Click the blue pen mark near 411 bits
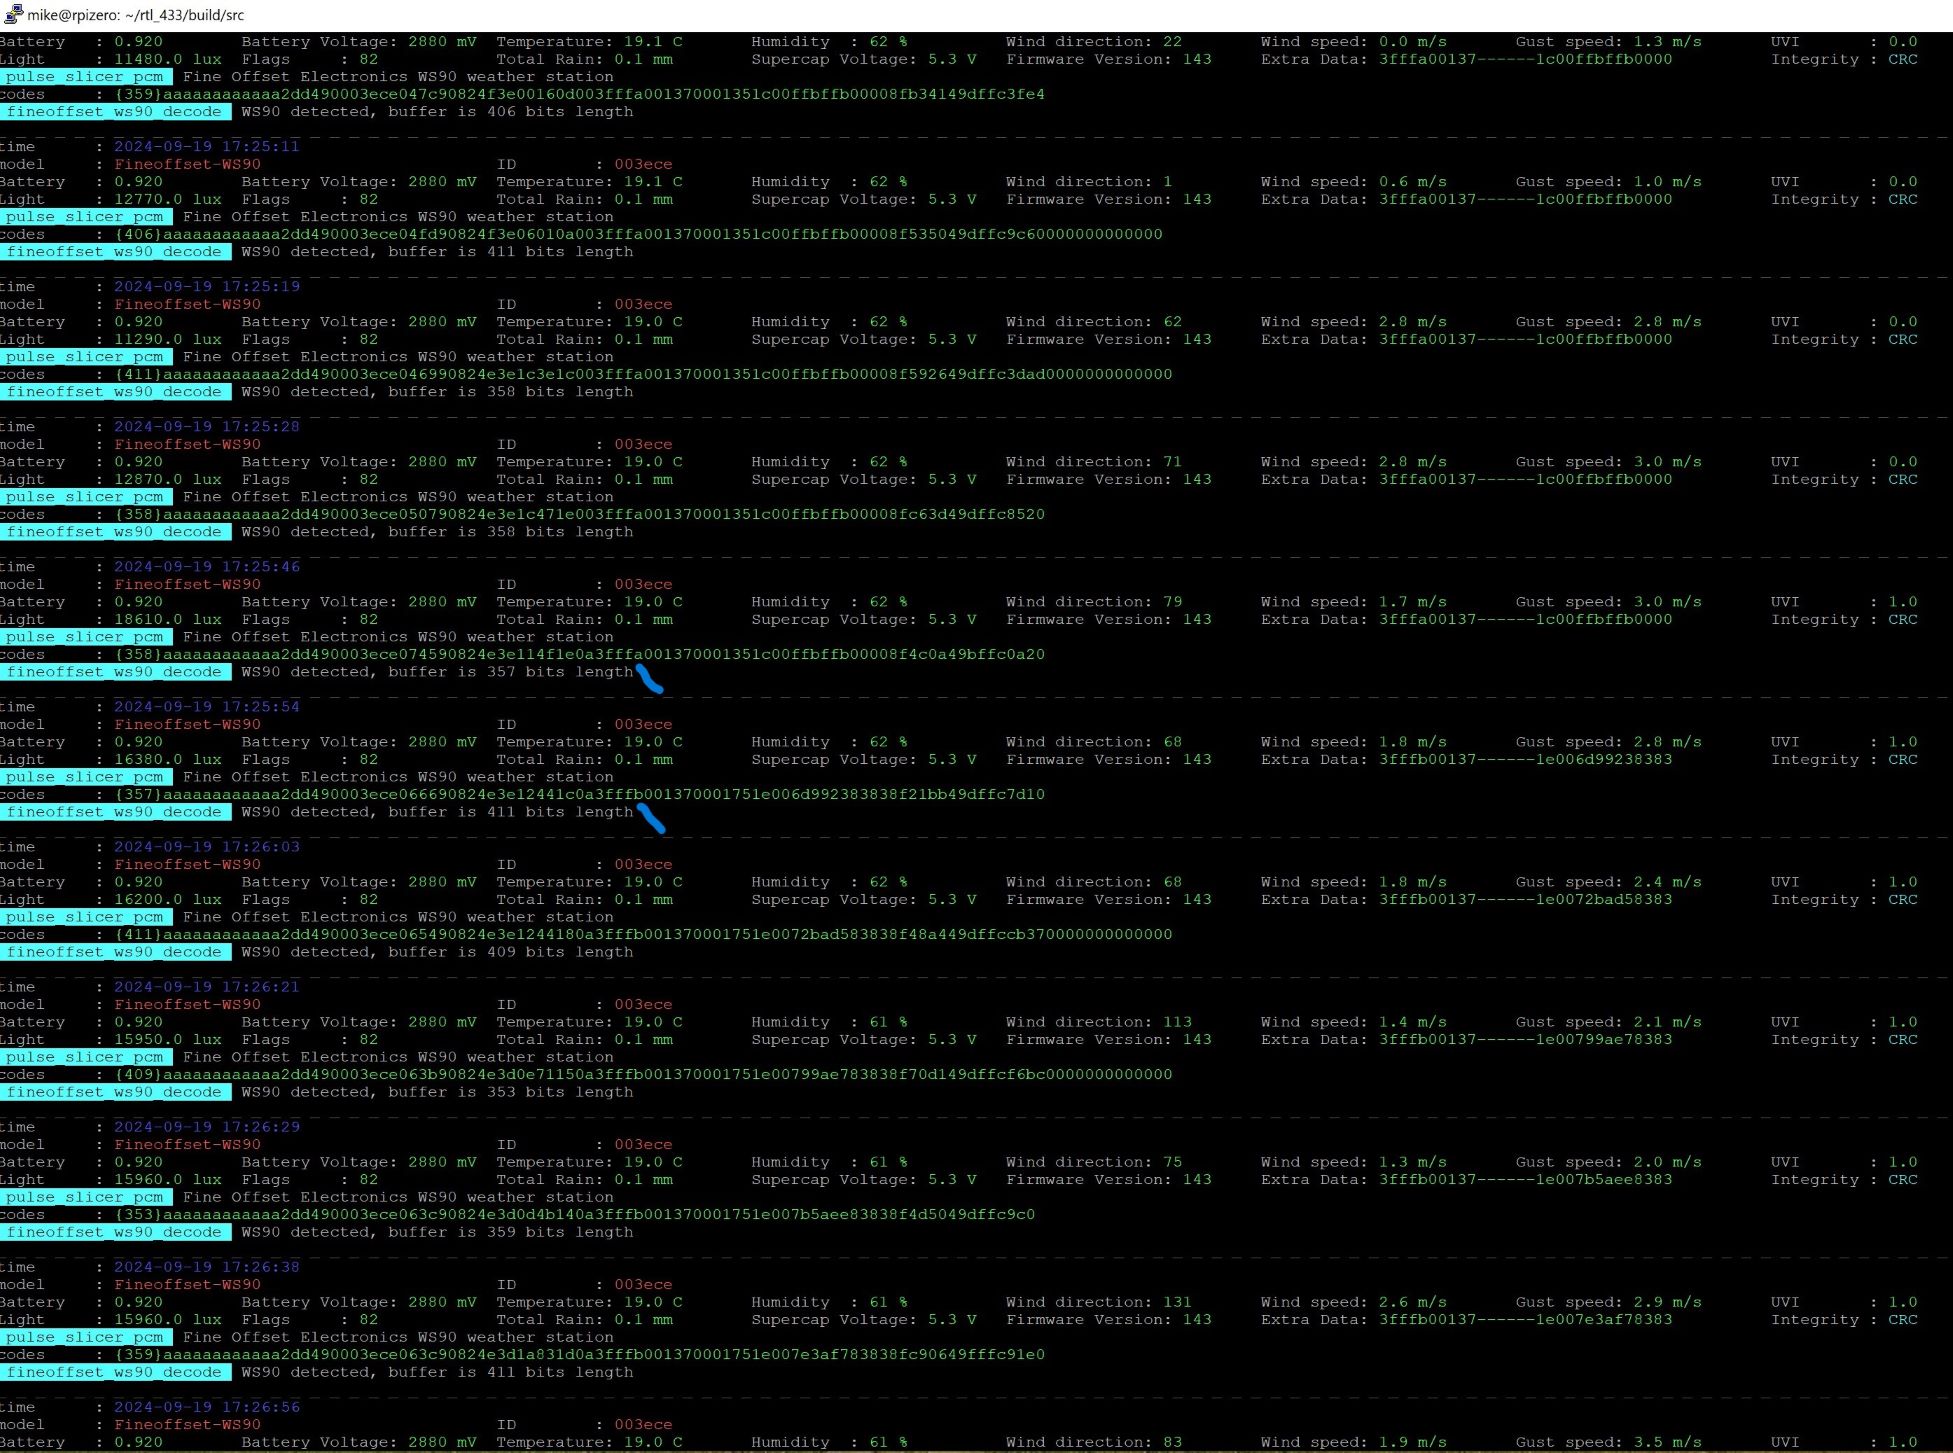This screenshot has width=1953, height=1453. [652, 817]
